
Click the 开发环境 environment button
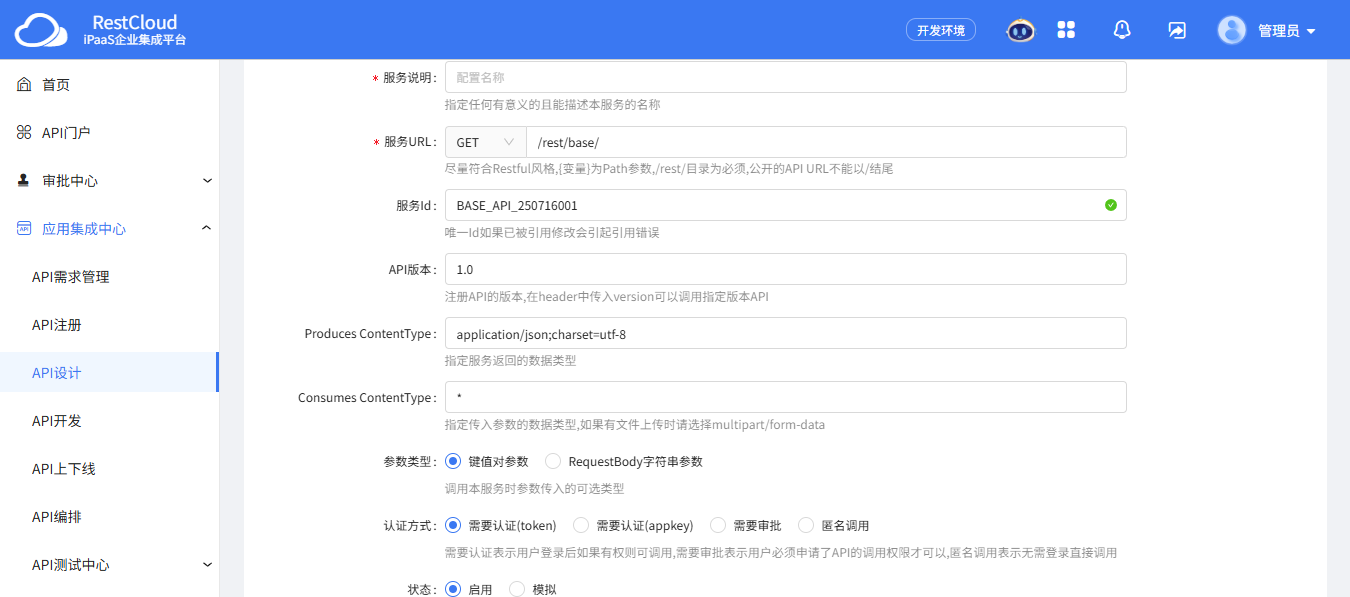(940, 30)
